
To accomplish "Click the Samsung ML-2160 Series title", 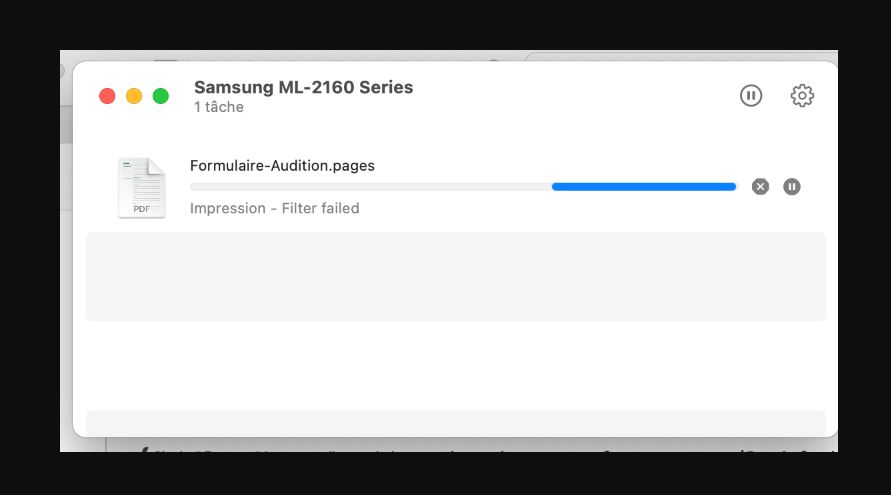I will [x=303, y=87].
